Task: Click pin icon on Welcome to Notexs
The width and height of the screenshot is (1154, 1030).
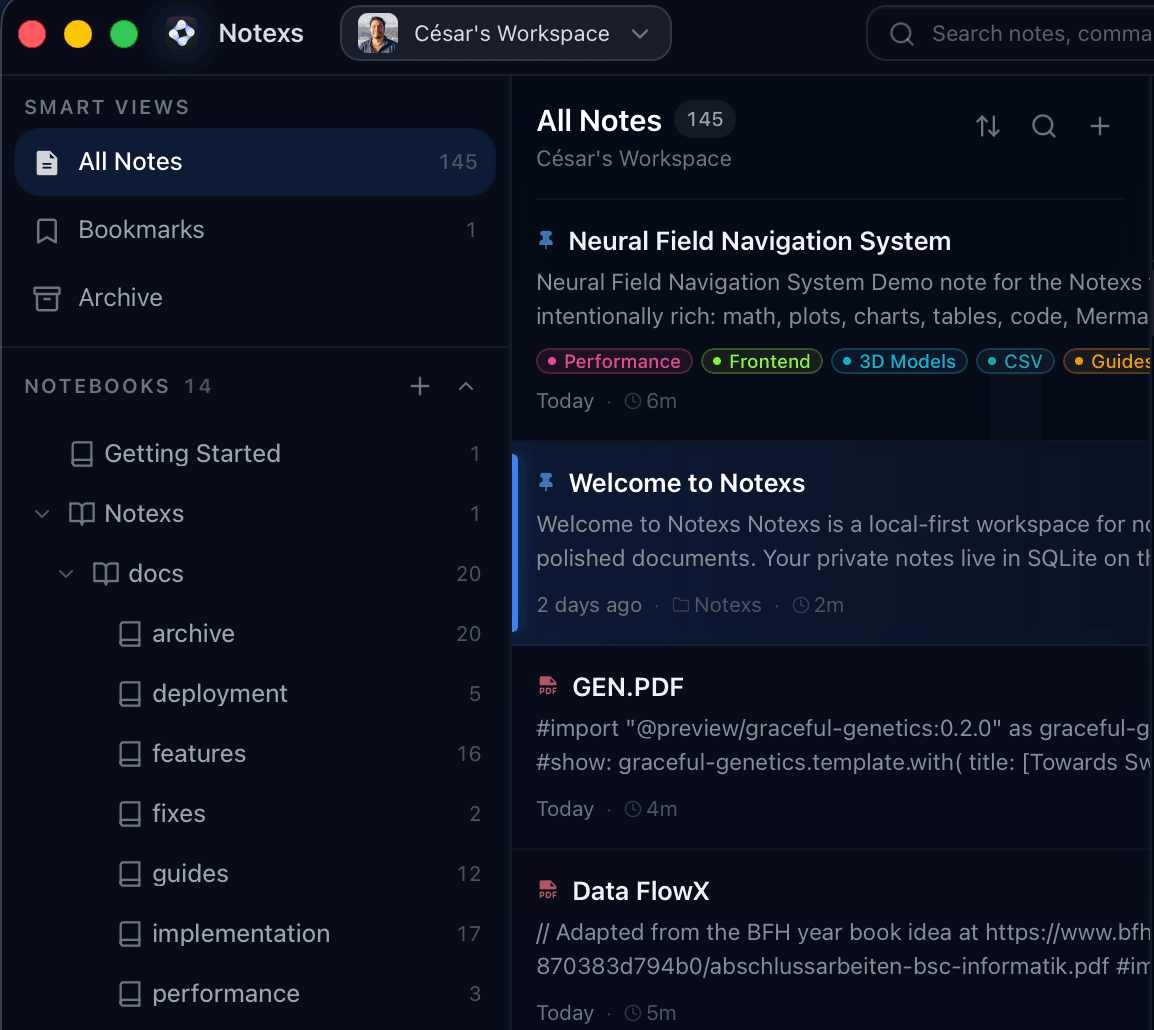Action: pyautogui.click(x=546, y=482)
